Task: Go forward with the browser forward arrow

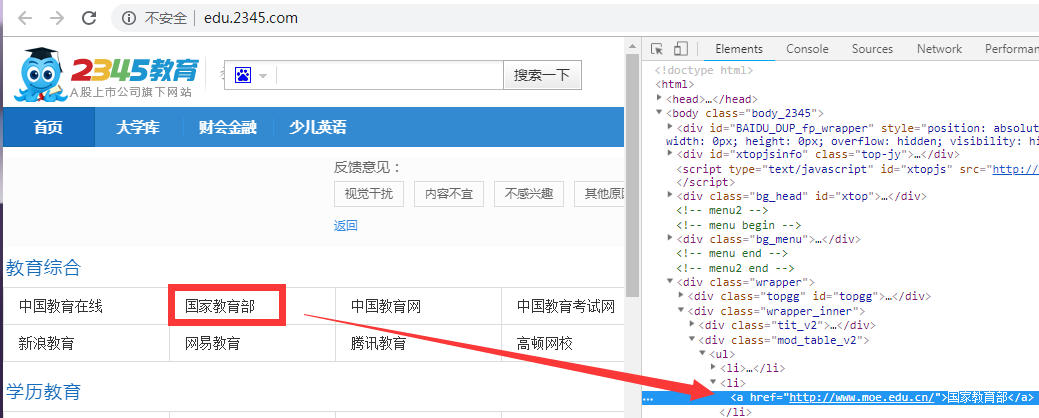Action: (x=57, y=19)
